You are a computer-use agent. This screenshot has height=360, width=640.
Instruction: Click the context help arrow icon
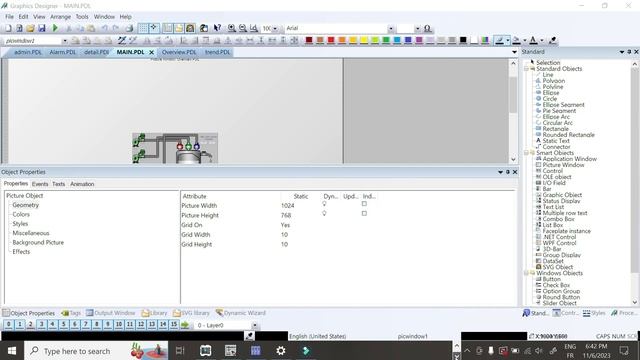pos(218,28)
